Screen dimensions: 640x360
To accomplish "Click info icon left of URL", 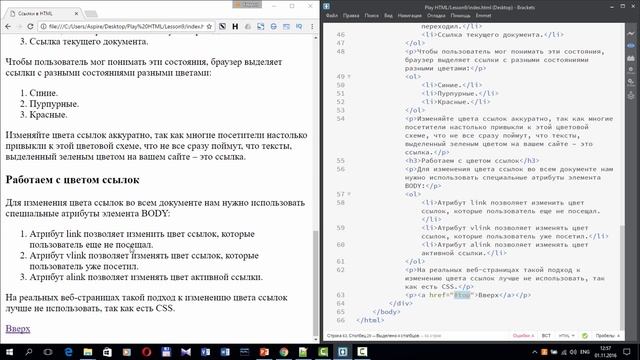I will pos(43,26).
